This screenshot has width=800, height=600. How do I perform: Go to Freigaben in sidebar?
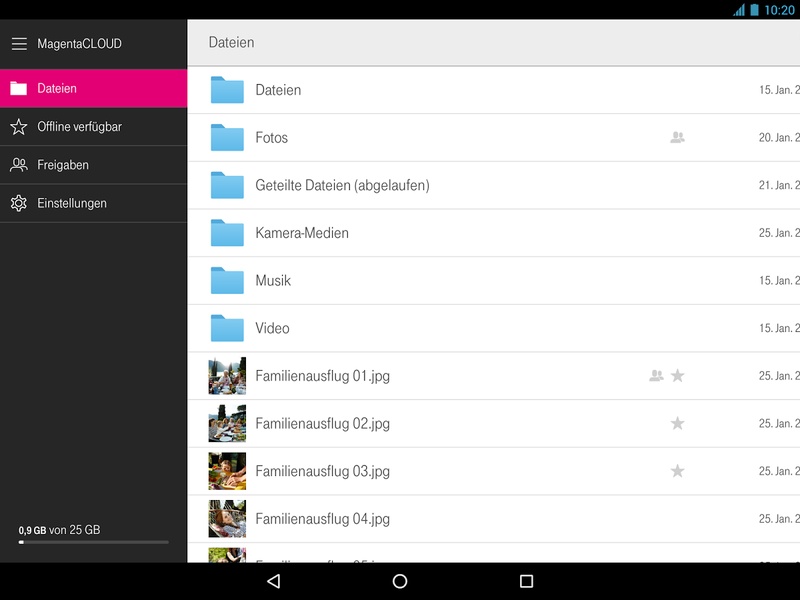click(93, 165)
